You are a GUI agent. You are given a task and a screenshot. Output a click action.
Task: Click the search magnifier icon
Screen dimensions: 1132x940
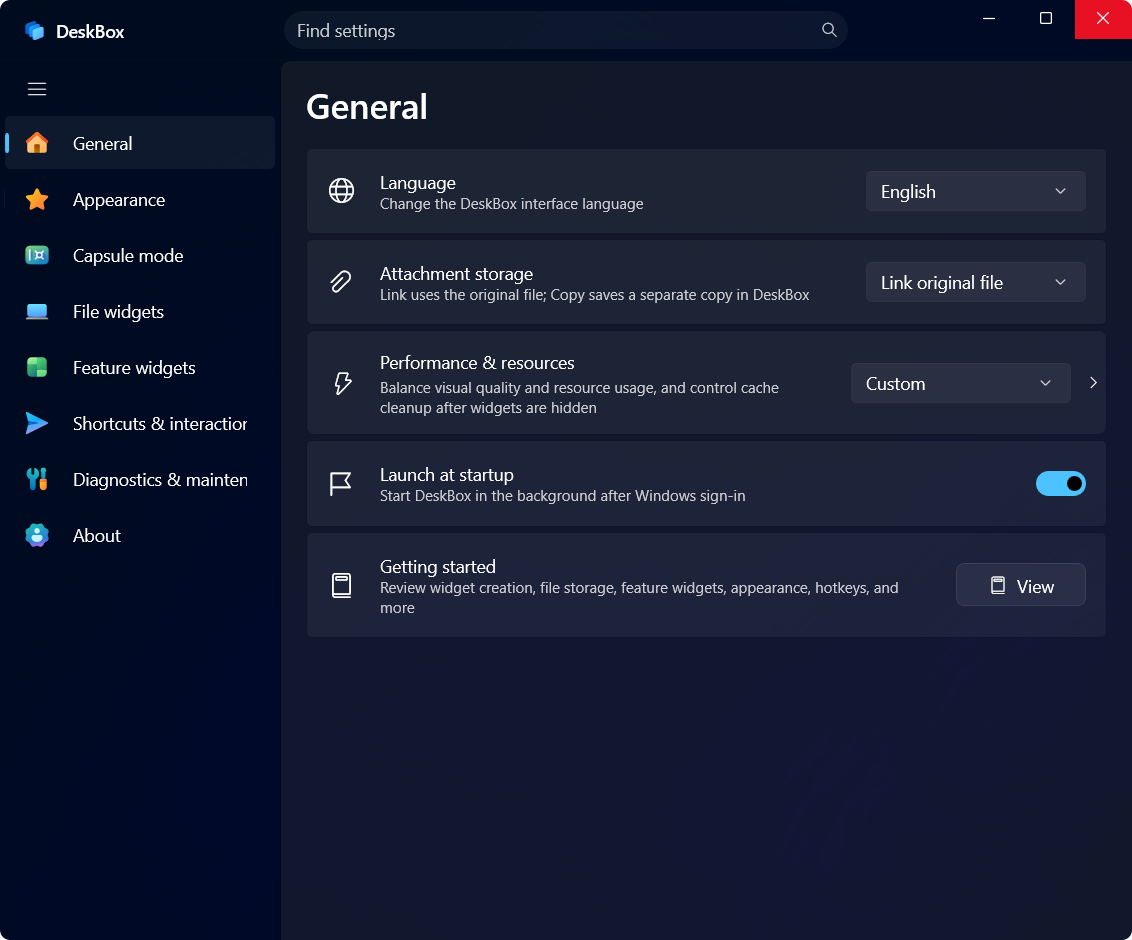(x=829, y=30)
